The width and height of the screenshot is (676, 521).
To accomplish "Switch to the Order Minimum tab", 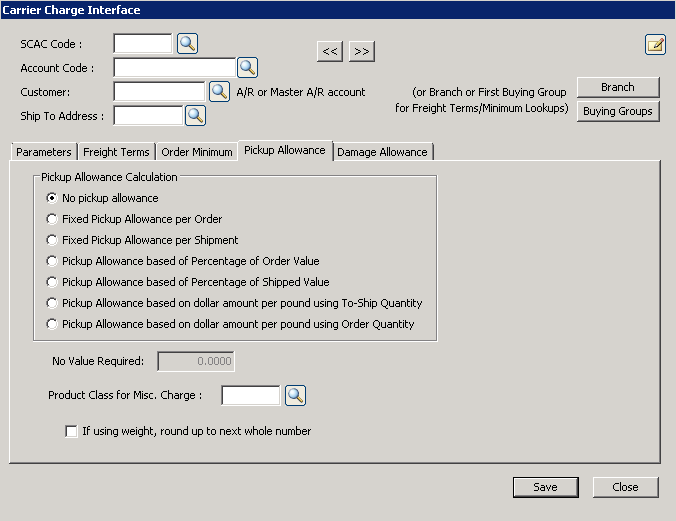I will coord(196,152).
